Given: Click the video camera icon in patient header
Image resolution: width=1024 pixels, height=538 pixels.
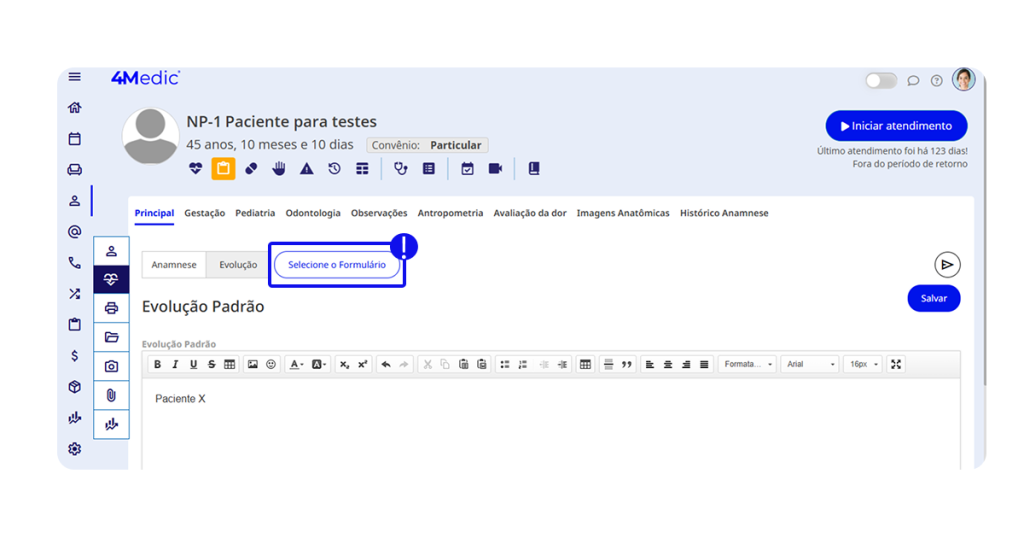Looking at the screenshot, I should coord(495,169).
